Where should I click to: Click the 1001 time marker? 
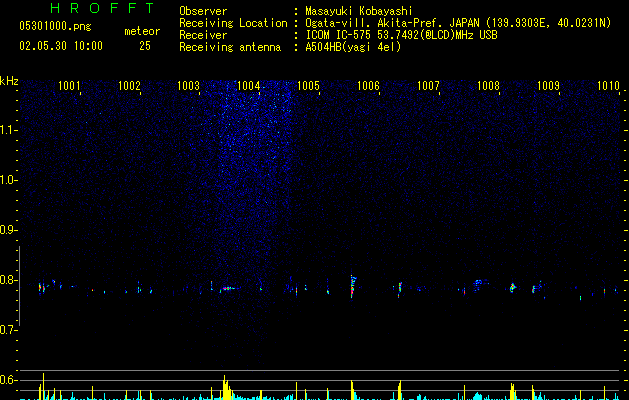click(x=69, y=85)
